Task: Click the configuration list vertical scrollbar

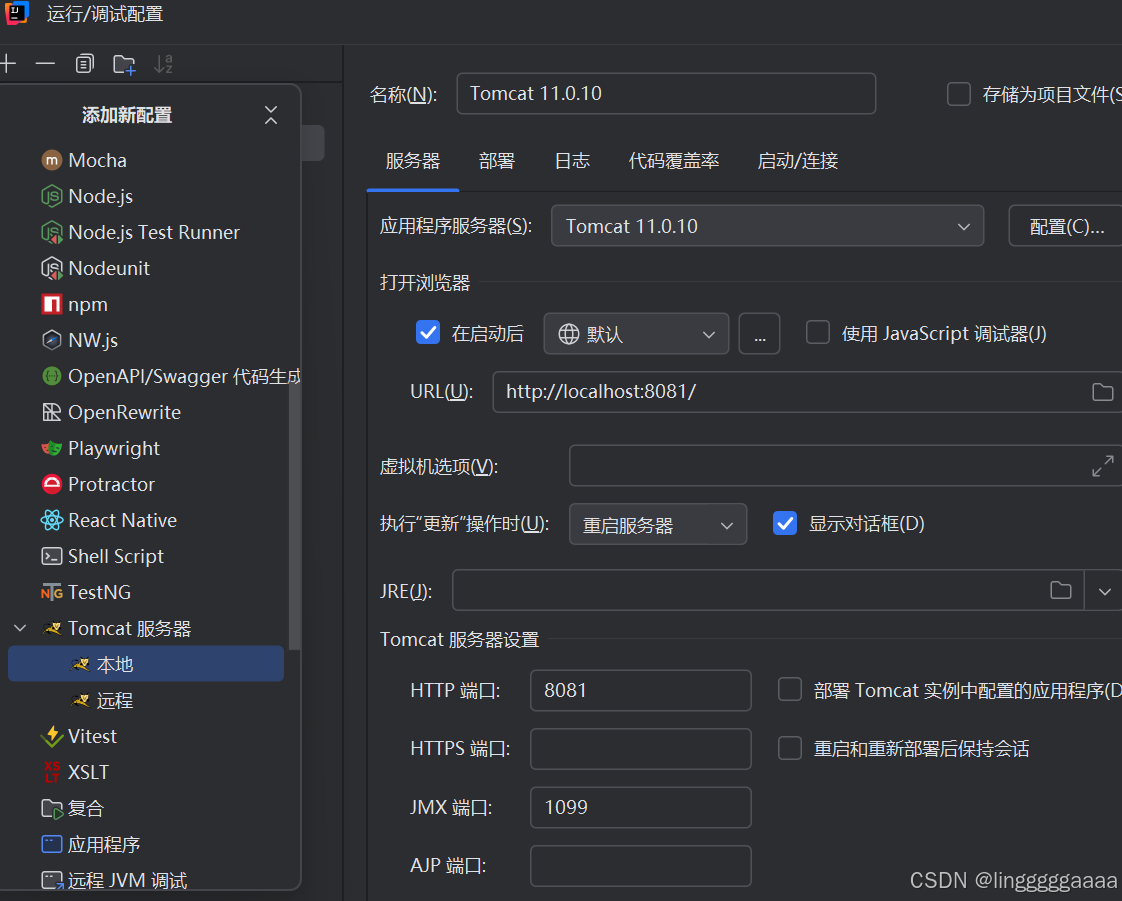Action: (294, 515)
